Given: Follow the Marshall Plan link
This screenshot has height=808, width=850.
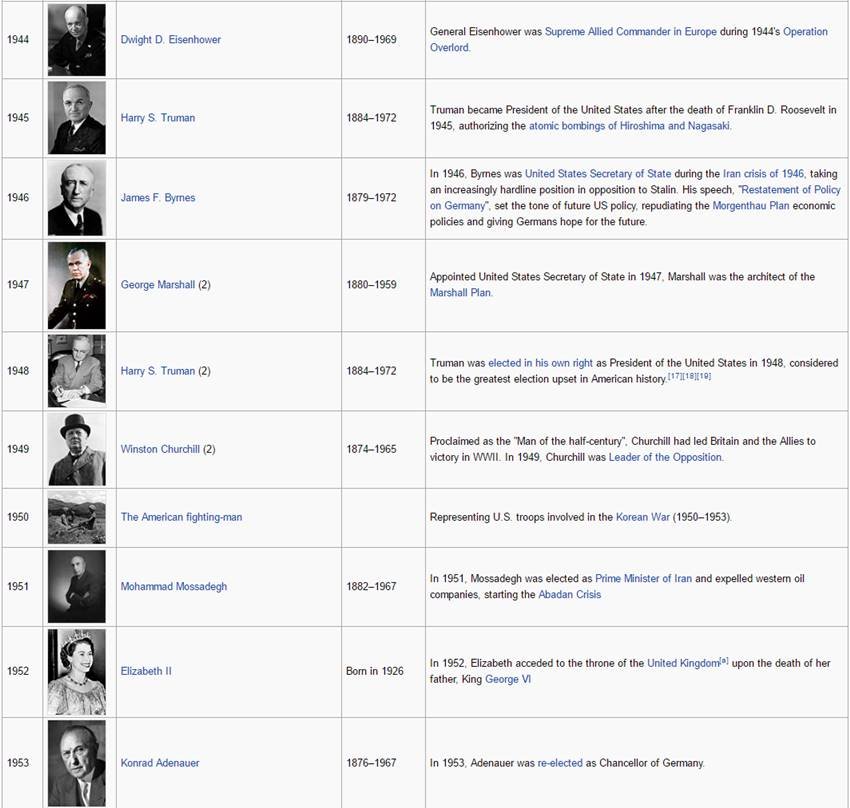Looking at the screenshot, I should 461,293.
